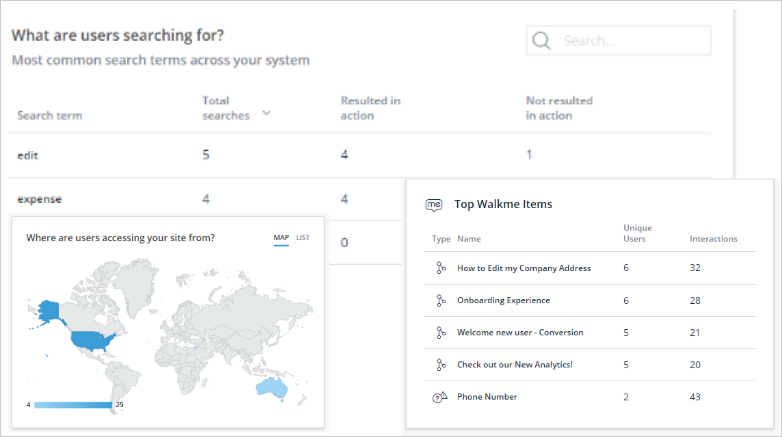Sort by Total searches chevron arrow
This screenshot has width=782, height=437.
pos(266,113)
